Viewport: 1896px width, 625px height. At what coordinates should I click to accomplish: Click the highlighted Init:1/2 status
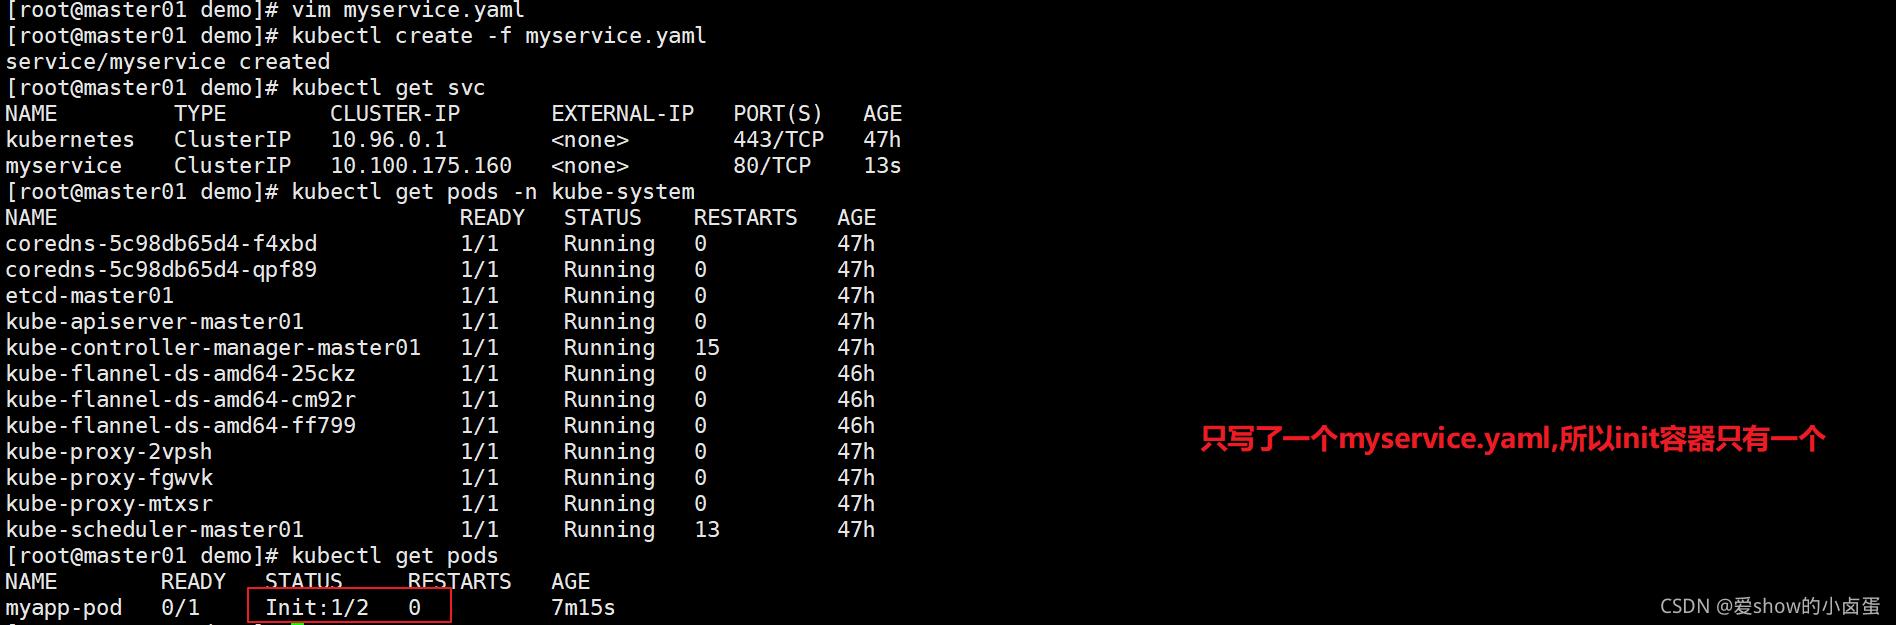coord(317,607)
